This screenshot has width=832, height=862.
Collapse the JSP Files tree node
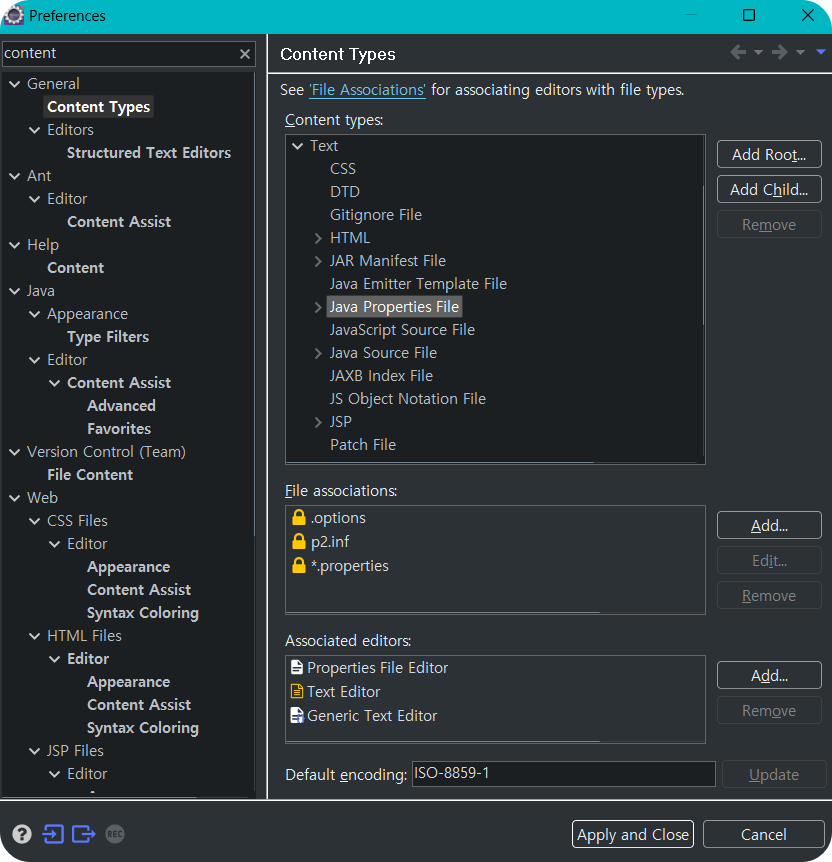click(35, 751)
